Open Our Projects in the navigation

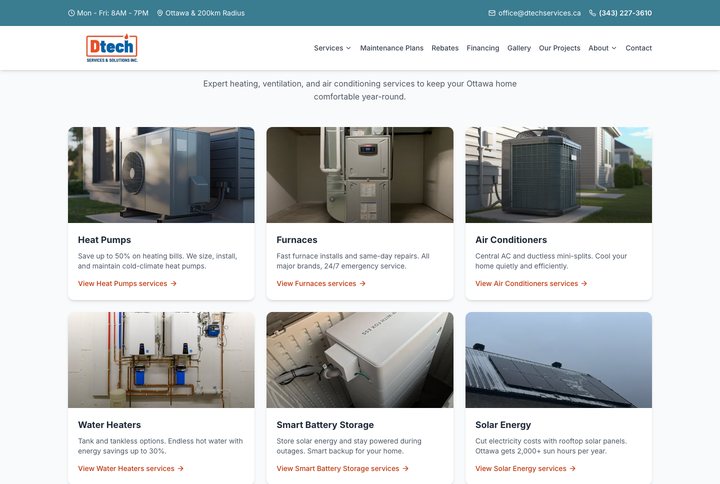pyautogui.click(x=559, y=48)
